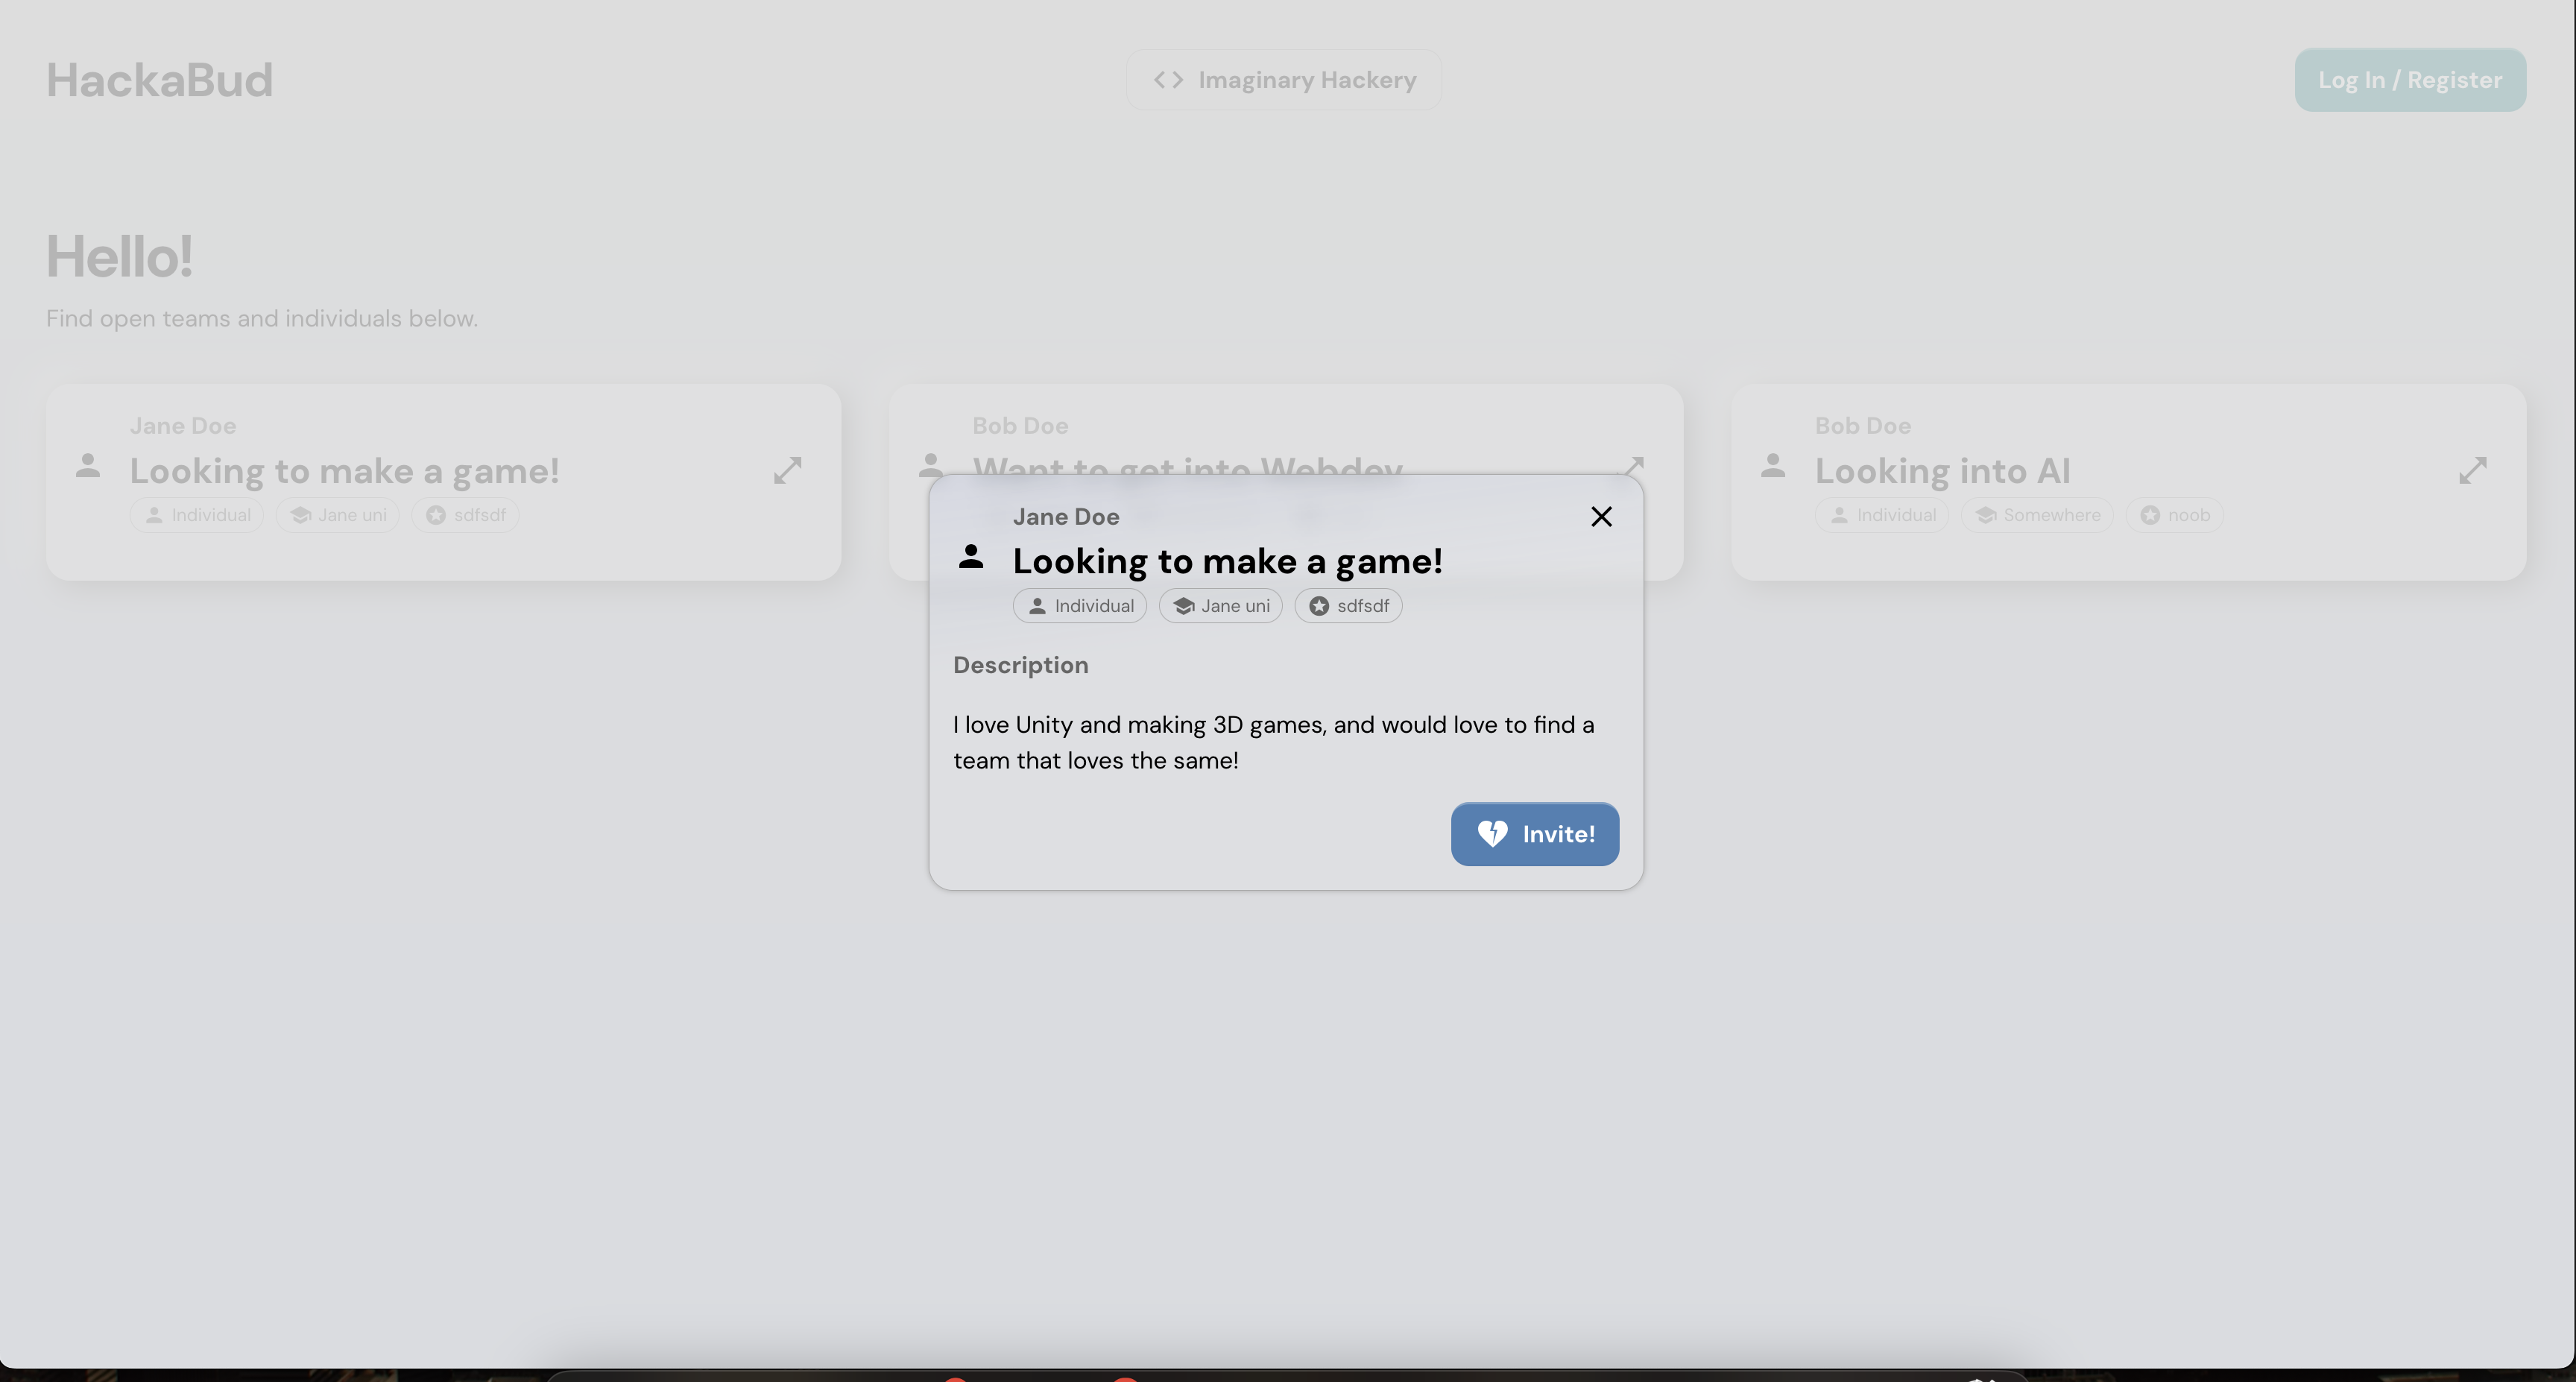Click the Invite! button

(x=1534, y=834)
